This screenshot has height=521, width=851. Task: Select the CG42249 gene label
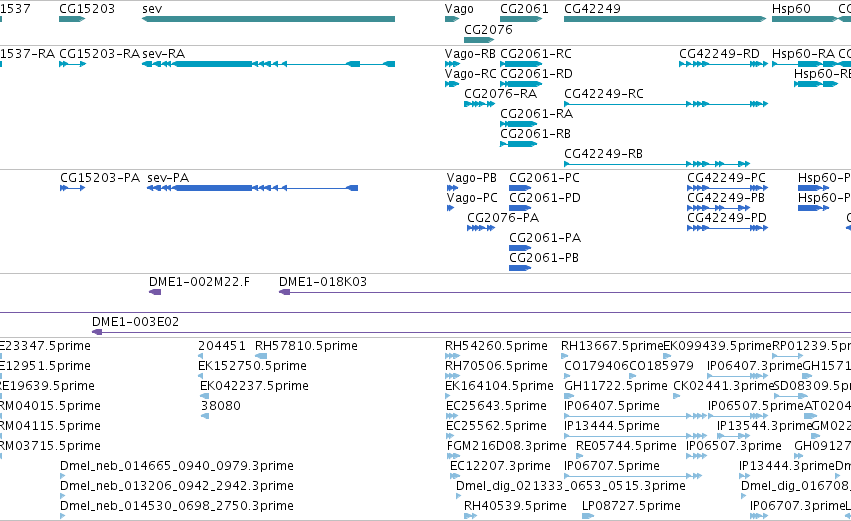tap(592, 9)
